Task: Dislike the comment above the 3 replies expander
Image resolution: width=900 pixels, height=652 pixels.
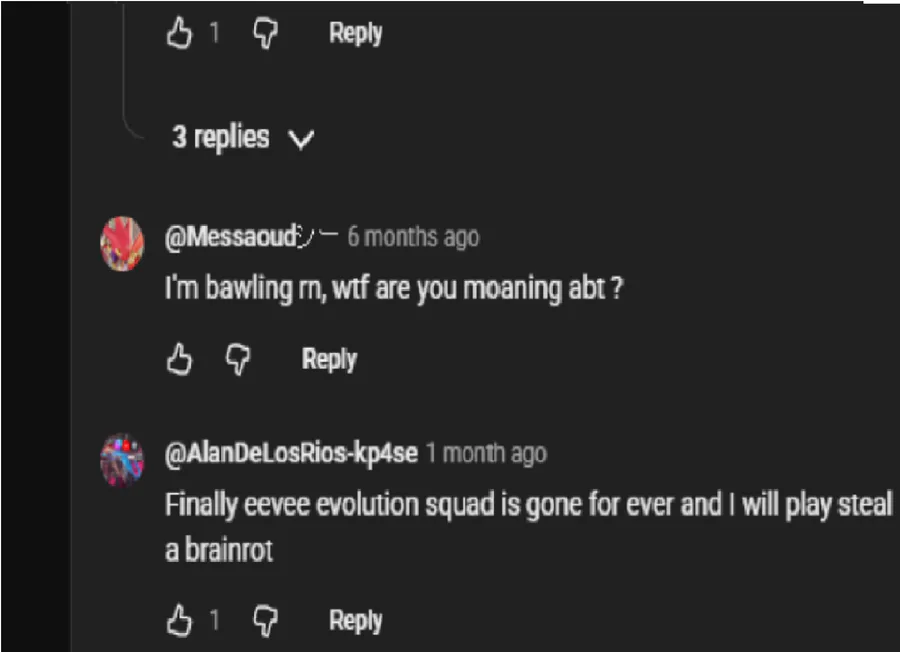Action: 267,34
